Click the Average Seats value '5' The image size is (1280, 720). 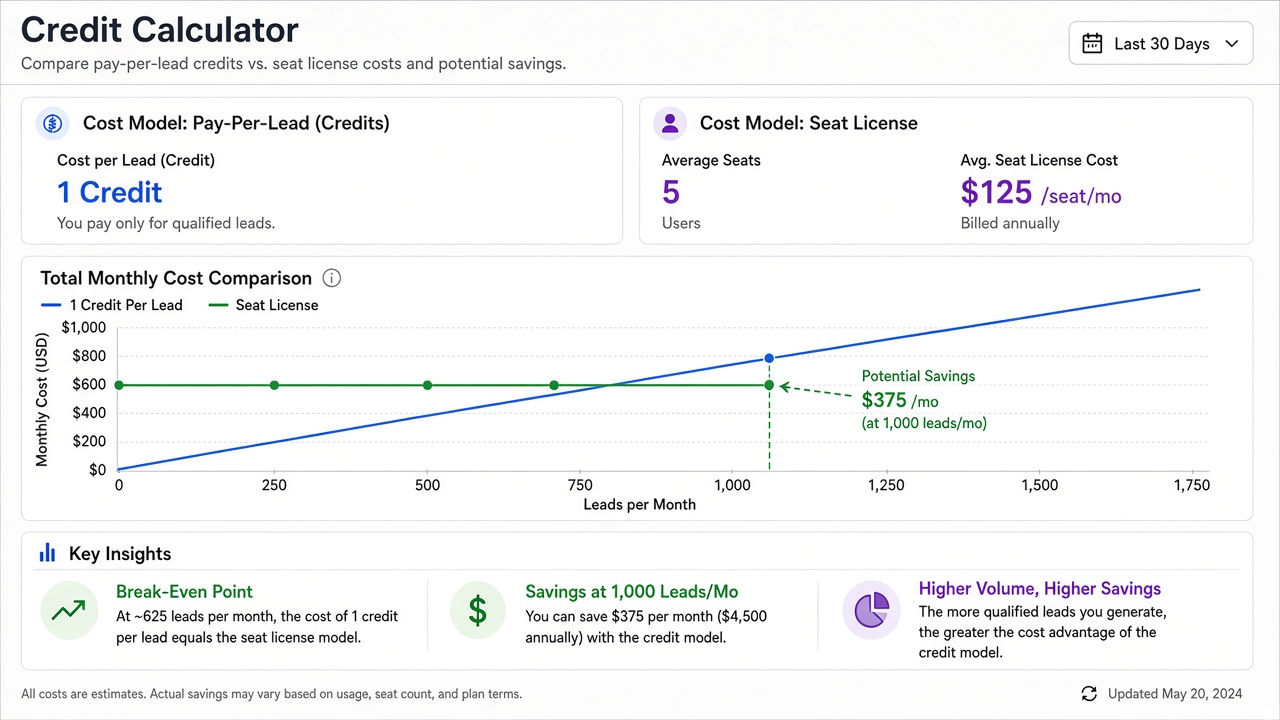tap(671, 192)
